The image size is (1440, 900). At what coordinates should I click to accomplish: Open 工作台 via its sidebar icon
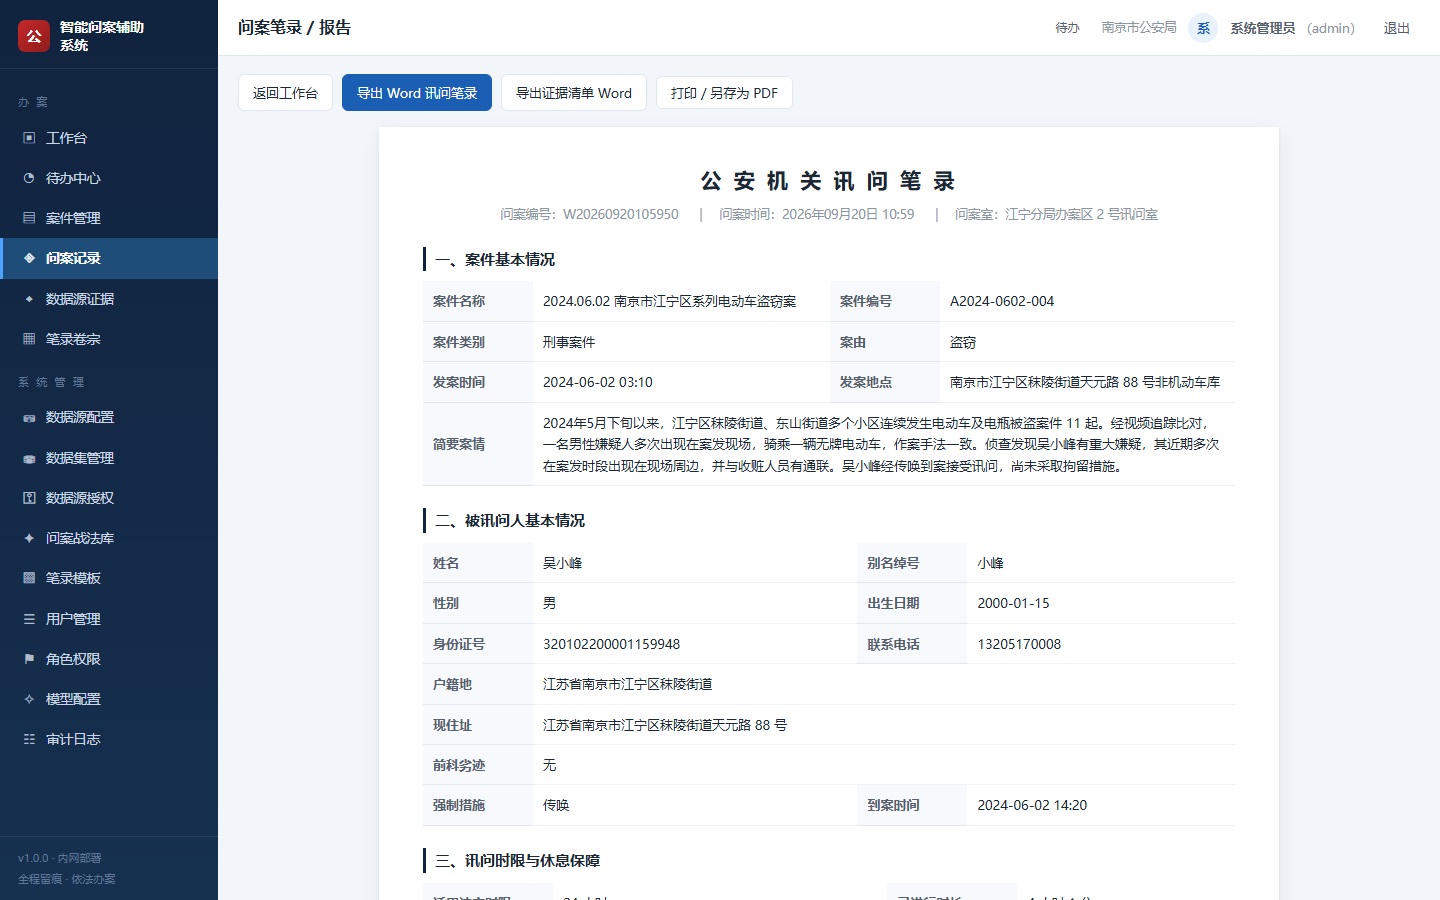point(29,138)
